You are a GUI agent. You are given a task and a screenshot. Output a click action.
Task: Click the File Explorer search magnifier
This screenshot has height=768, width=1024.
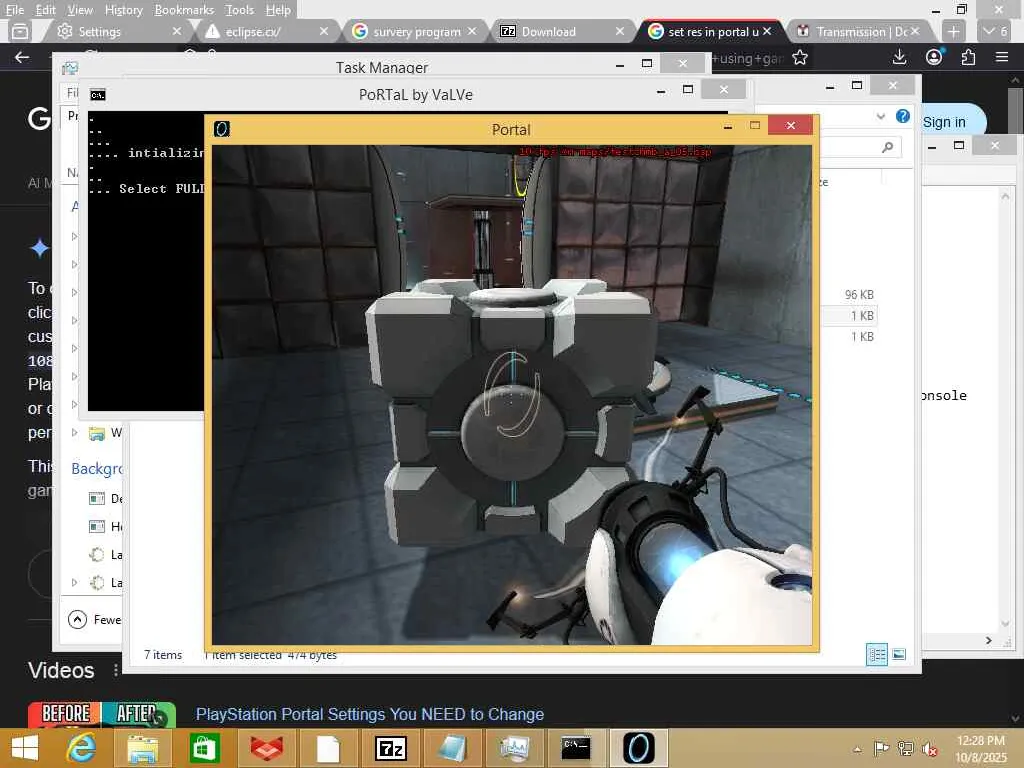(x=887, y=148)
